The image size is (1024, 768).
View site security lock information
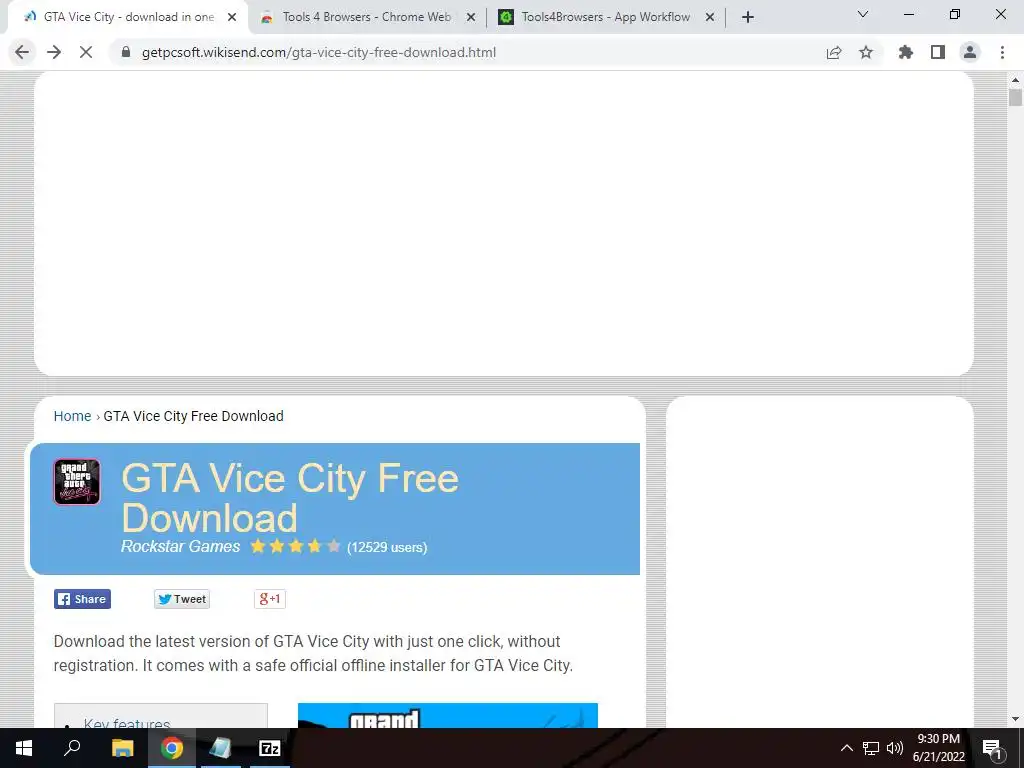(126, 52)
